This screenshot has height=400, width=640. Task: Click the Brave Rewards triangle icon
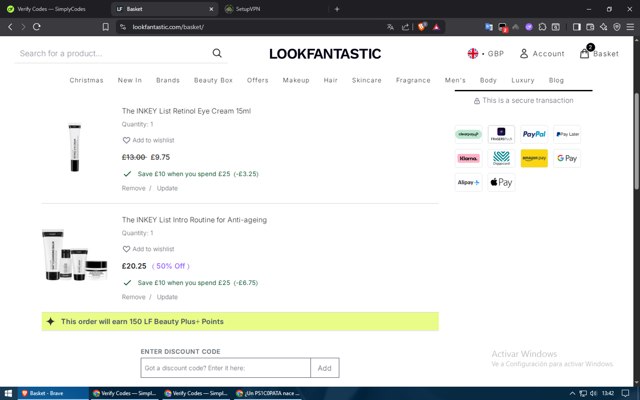(436, 27)
